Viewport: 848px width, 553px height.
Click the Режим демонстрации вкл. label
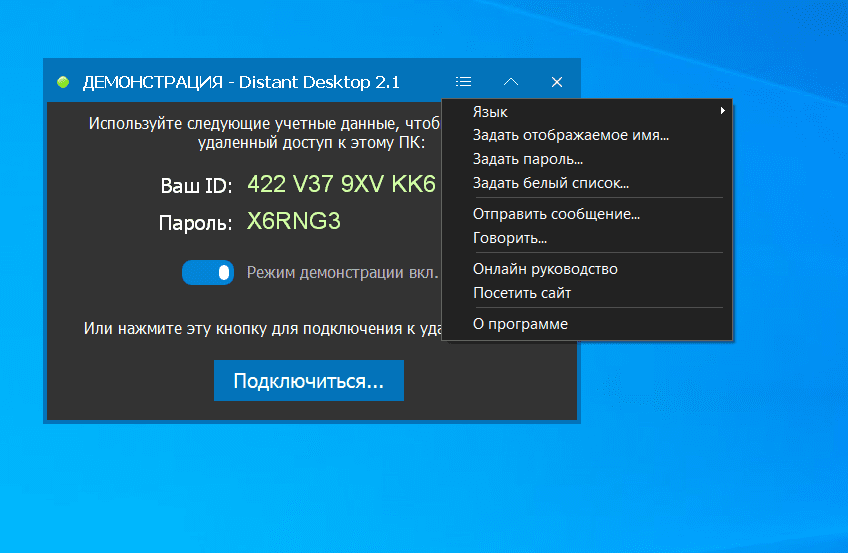[342, 272]
